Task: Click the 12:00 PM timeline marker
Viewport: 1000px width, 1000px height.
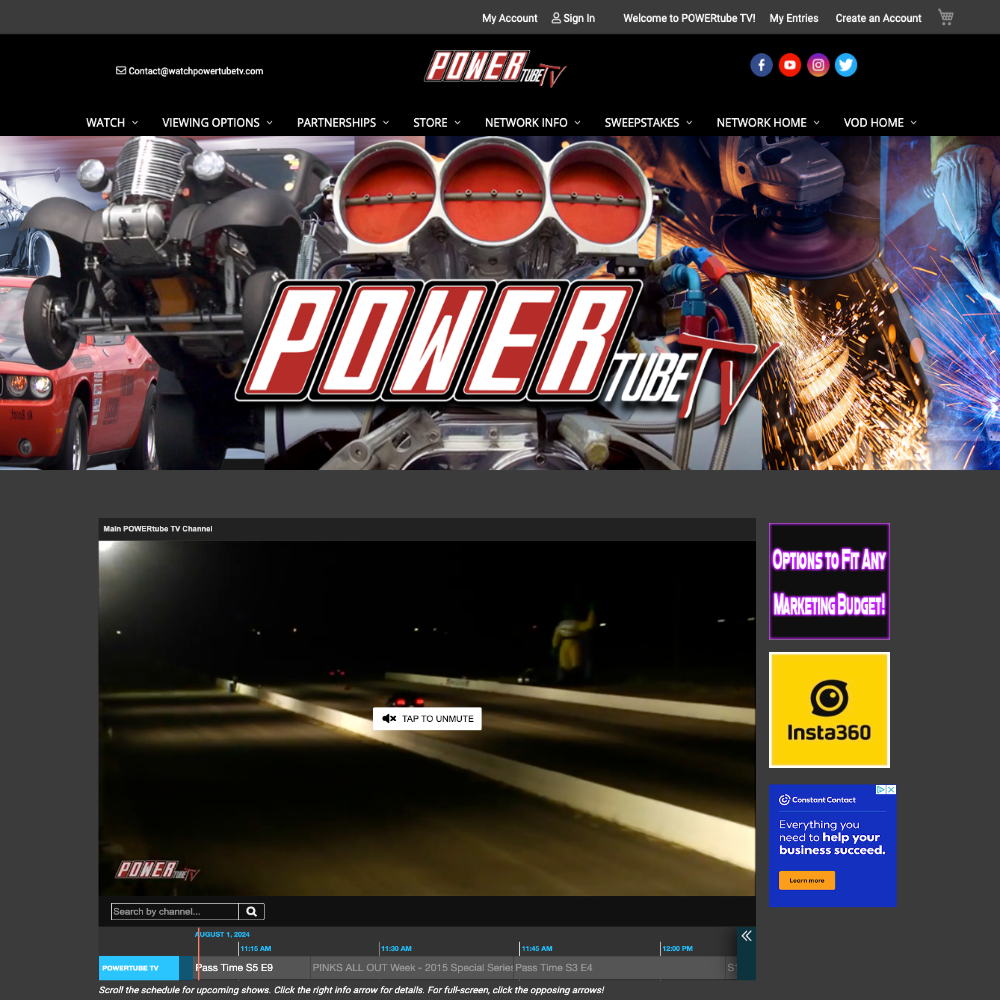Action: (677, 948)
